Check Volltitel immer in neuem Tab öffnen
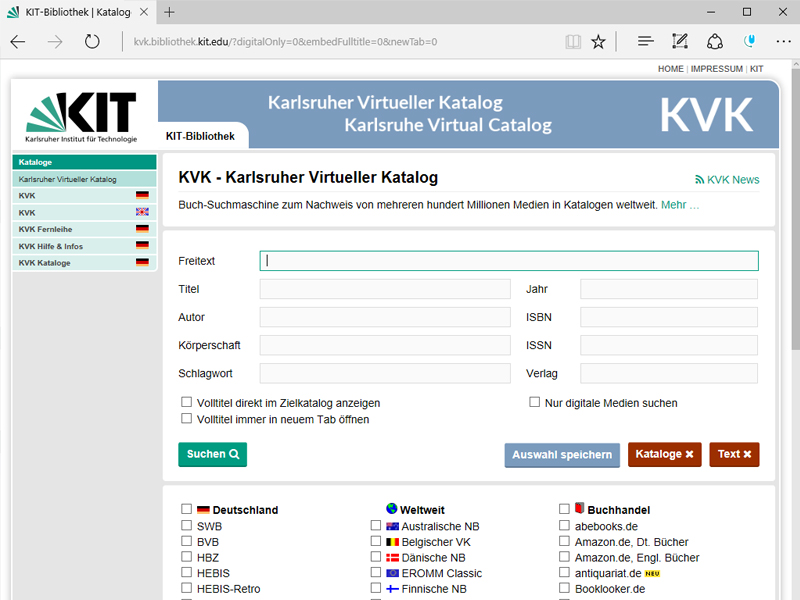 [x=187, y=418]
